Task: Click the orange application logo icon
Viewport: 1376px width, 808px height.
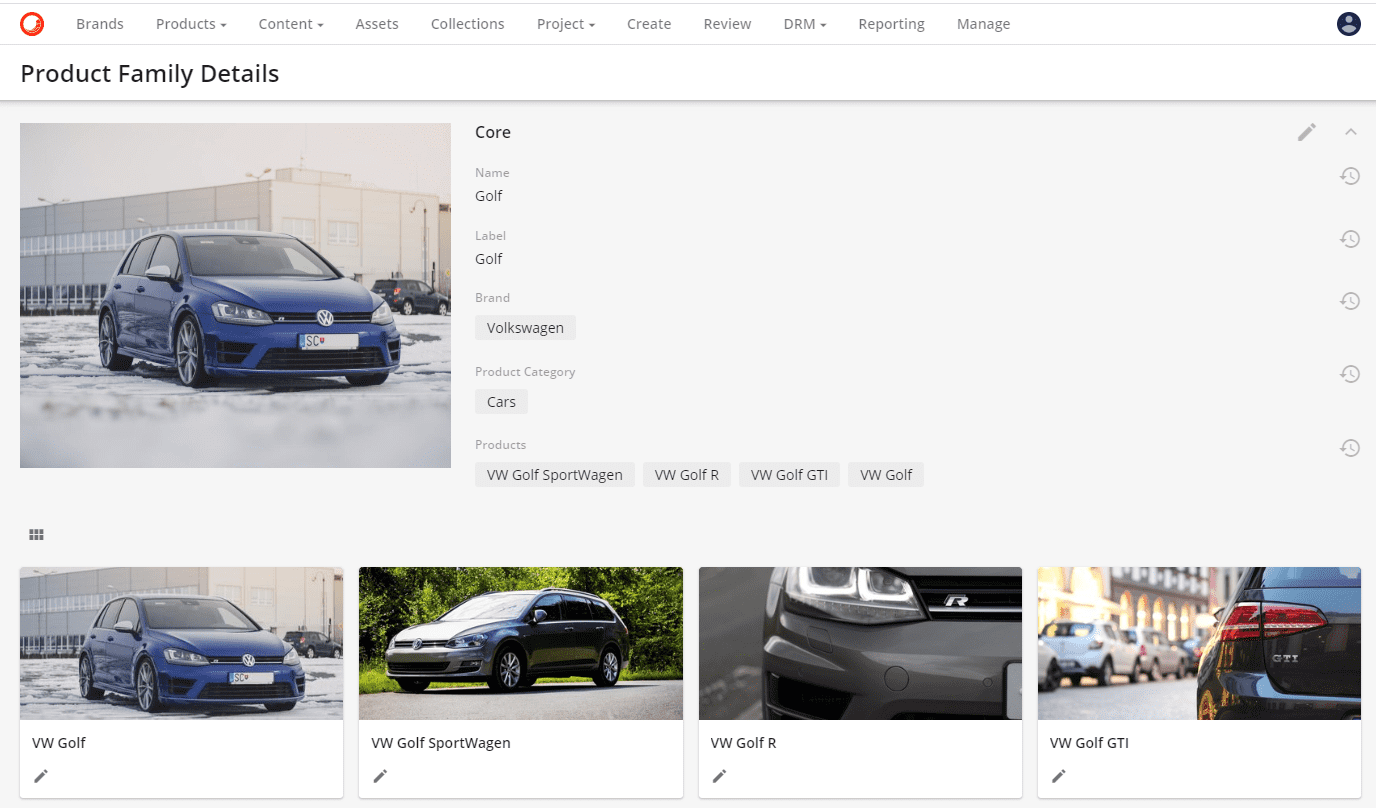Action: coord(32,24)
